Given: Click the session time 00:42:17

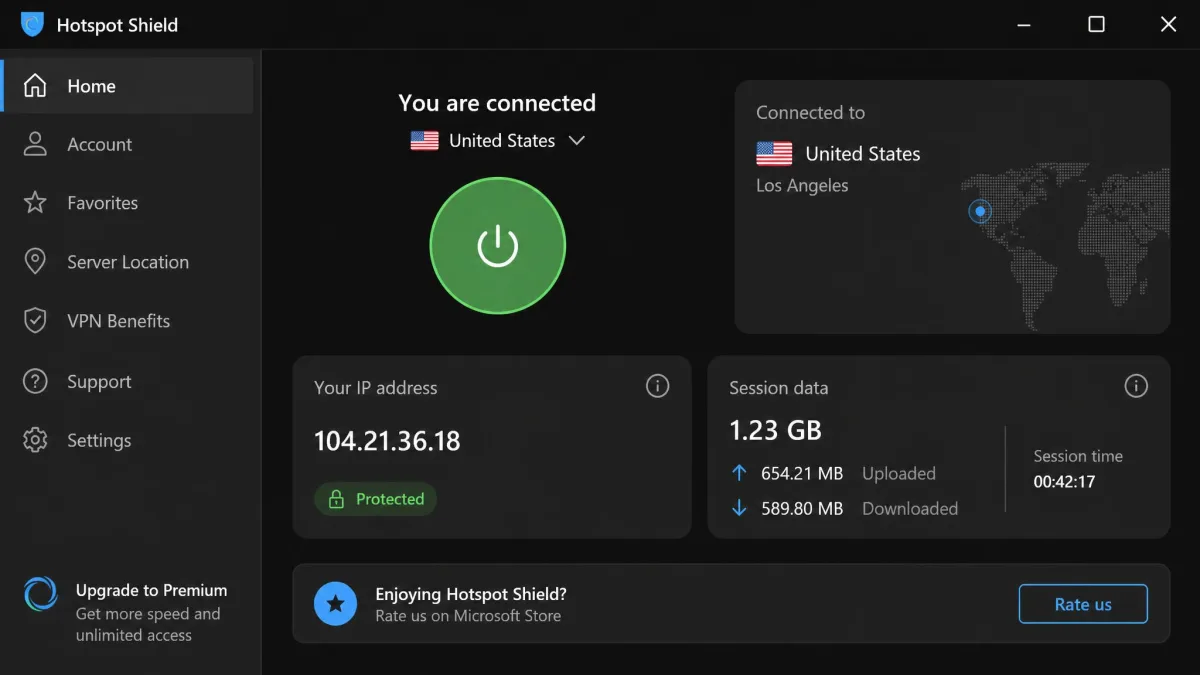Looking at the screenshot, I should pos(1064,482).
